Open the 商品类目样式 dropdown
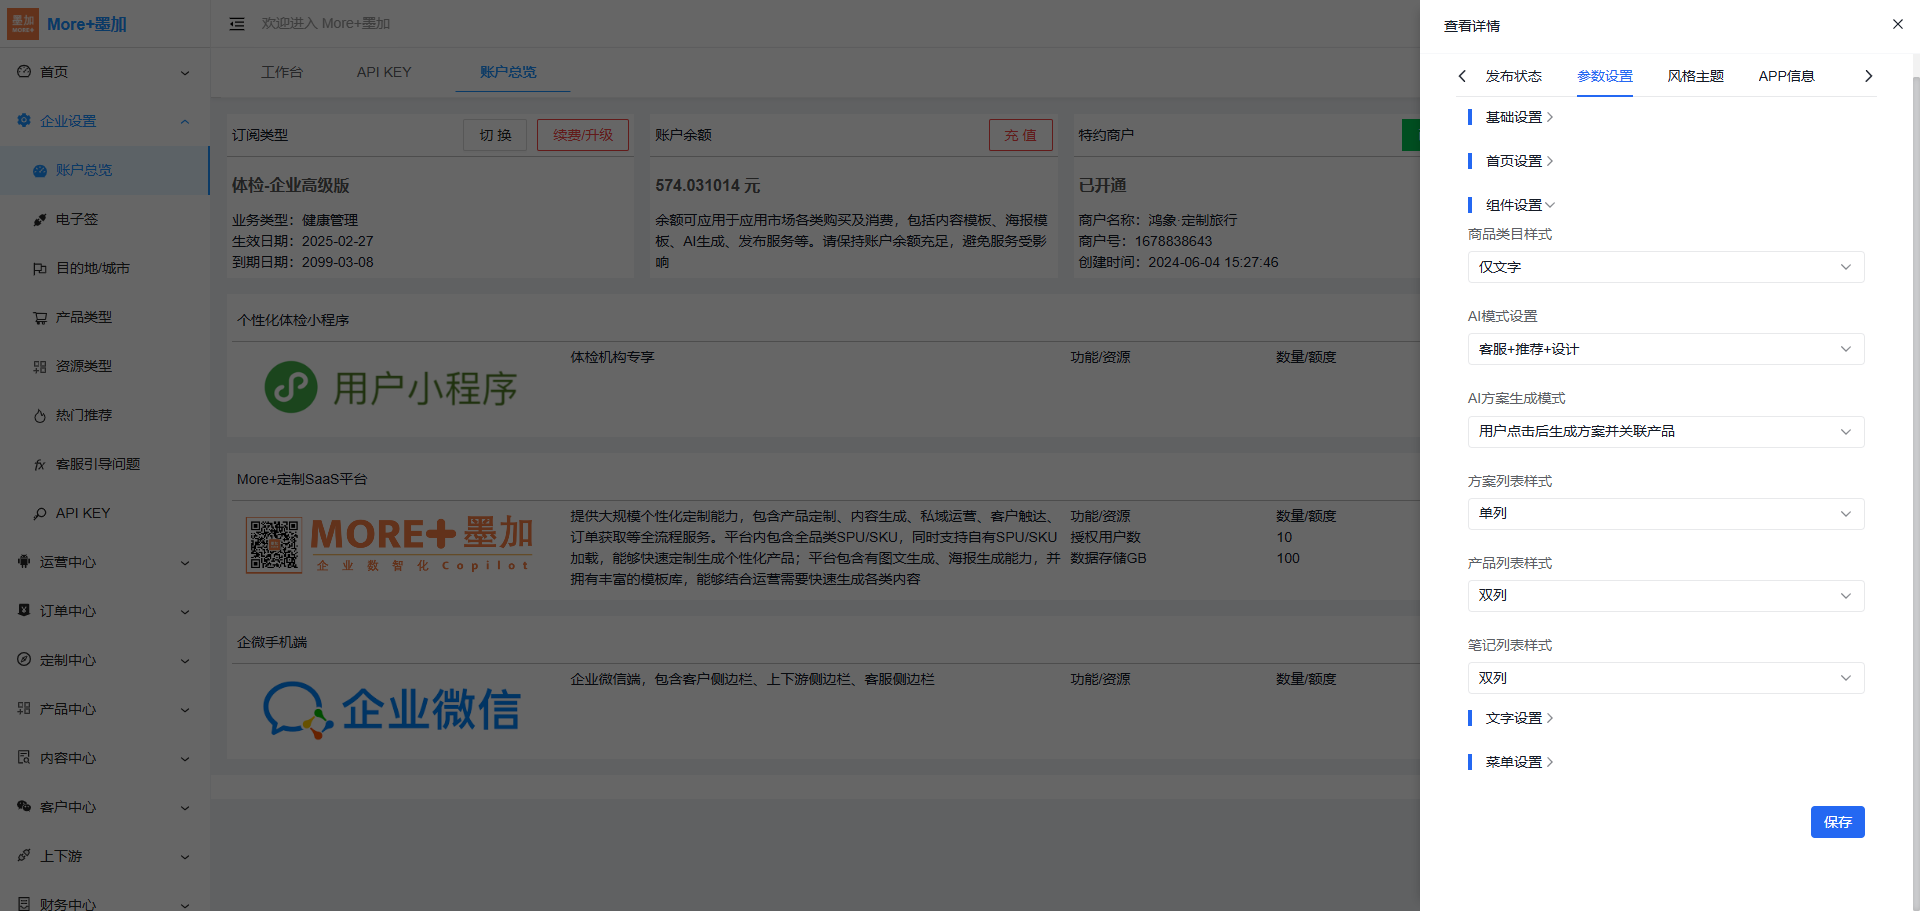1920x911 pixels. [x=1665, y=267]
